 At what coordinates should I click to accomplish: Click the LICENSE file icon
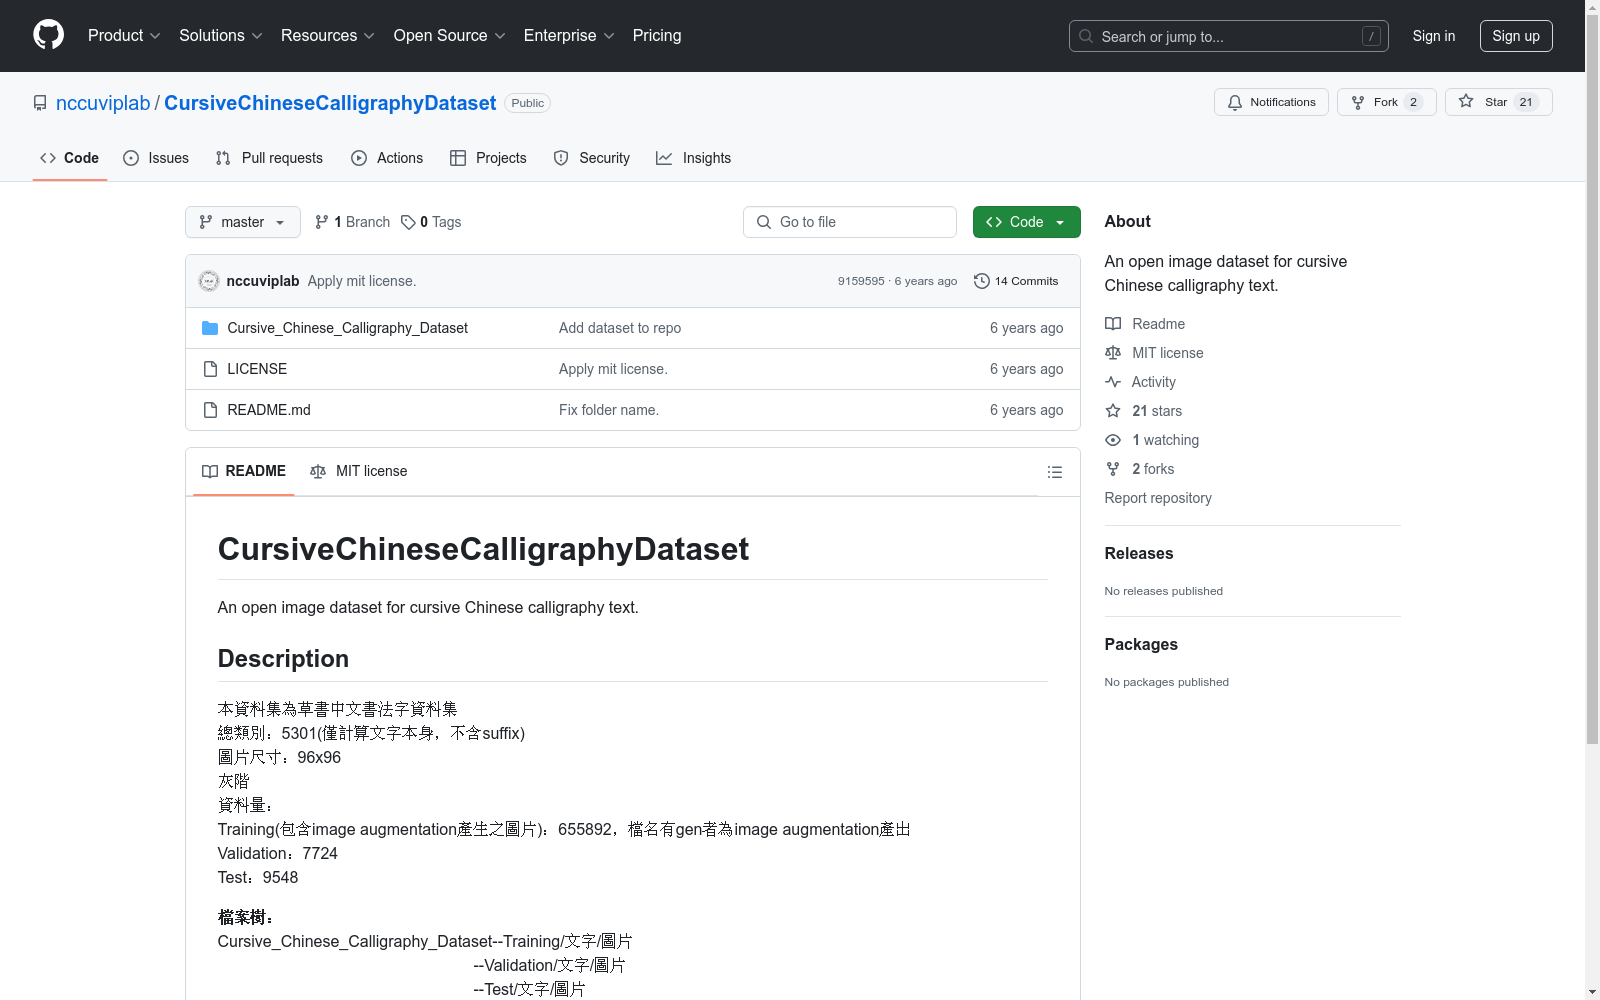point(210,369)
